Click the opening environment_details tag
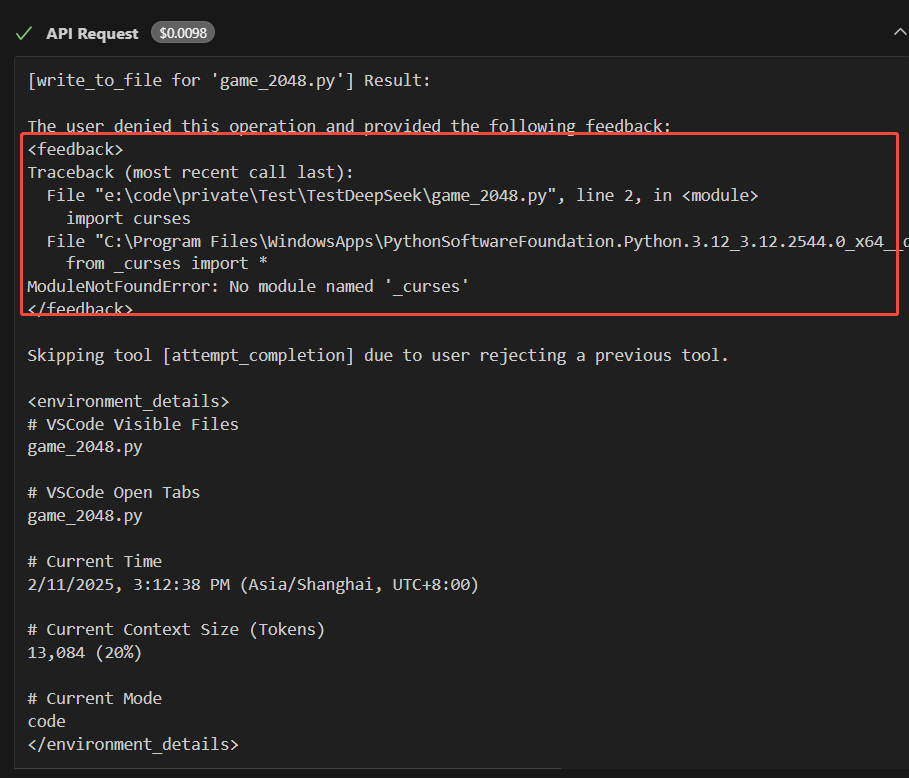 pyautogui.click(x=128, y=401)
